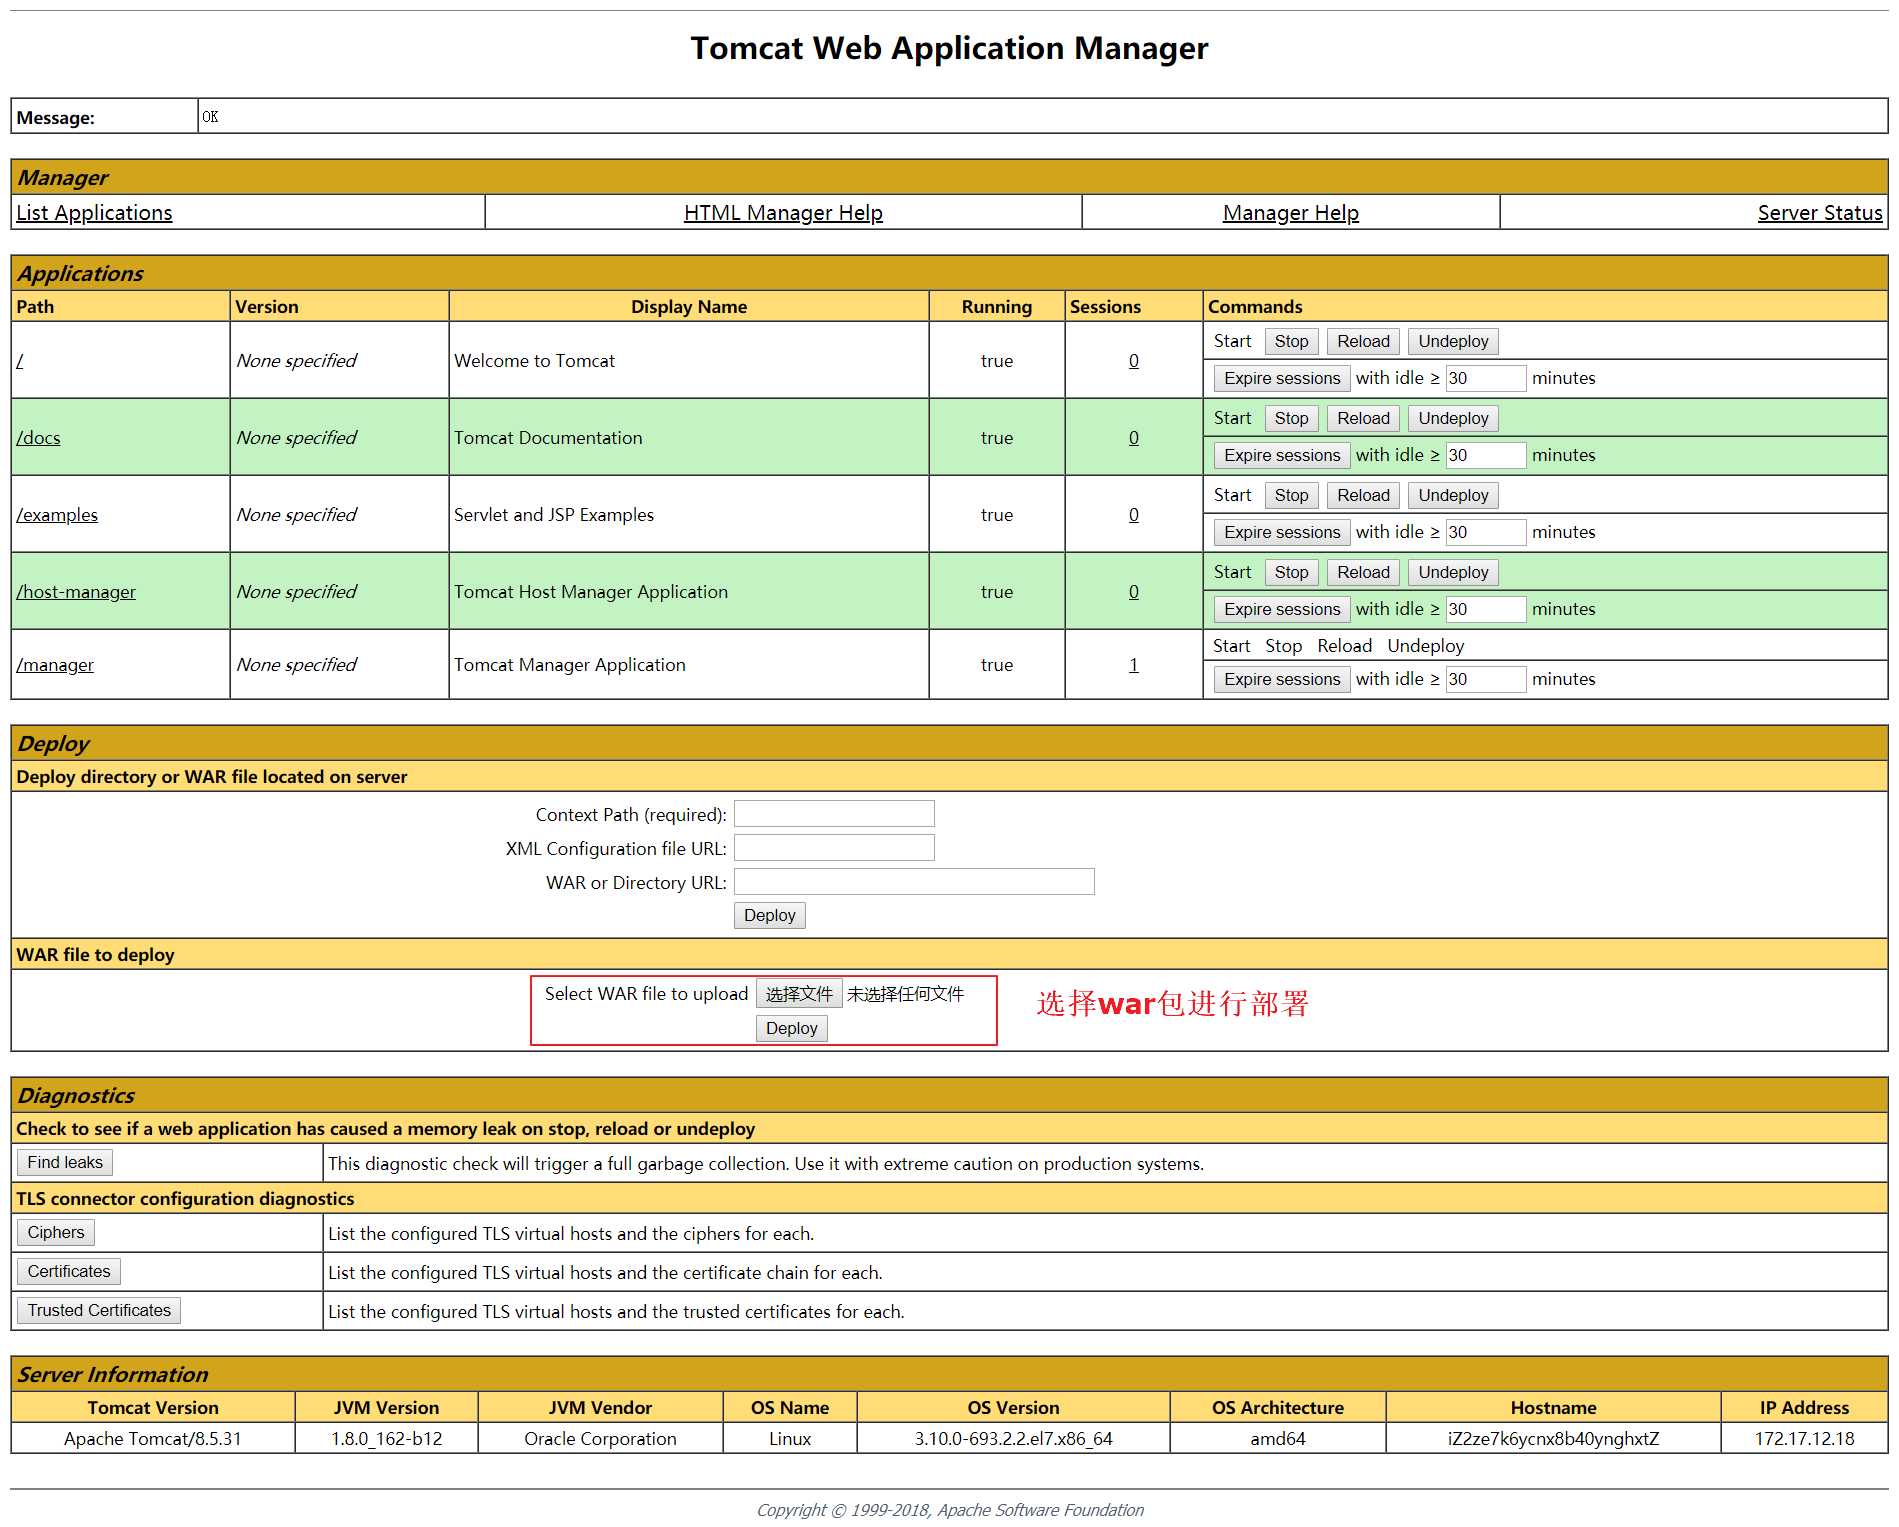Reload the root Welcome to Tomcat app
1899x1527 pixels.
coord(1363,341)
